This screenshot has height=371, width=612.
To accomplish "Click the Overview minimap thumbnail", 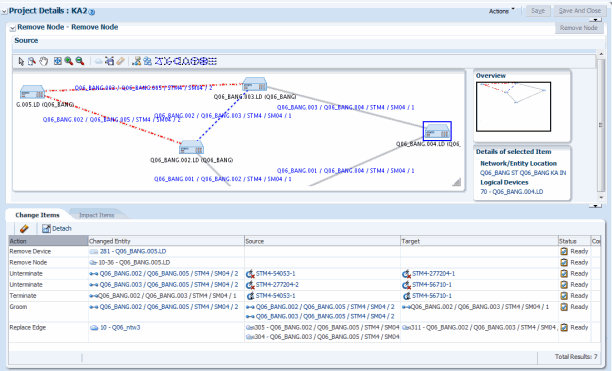I will (x=513, y=107).
